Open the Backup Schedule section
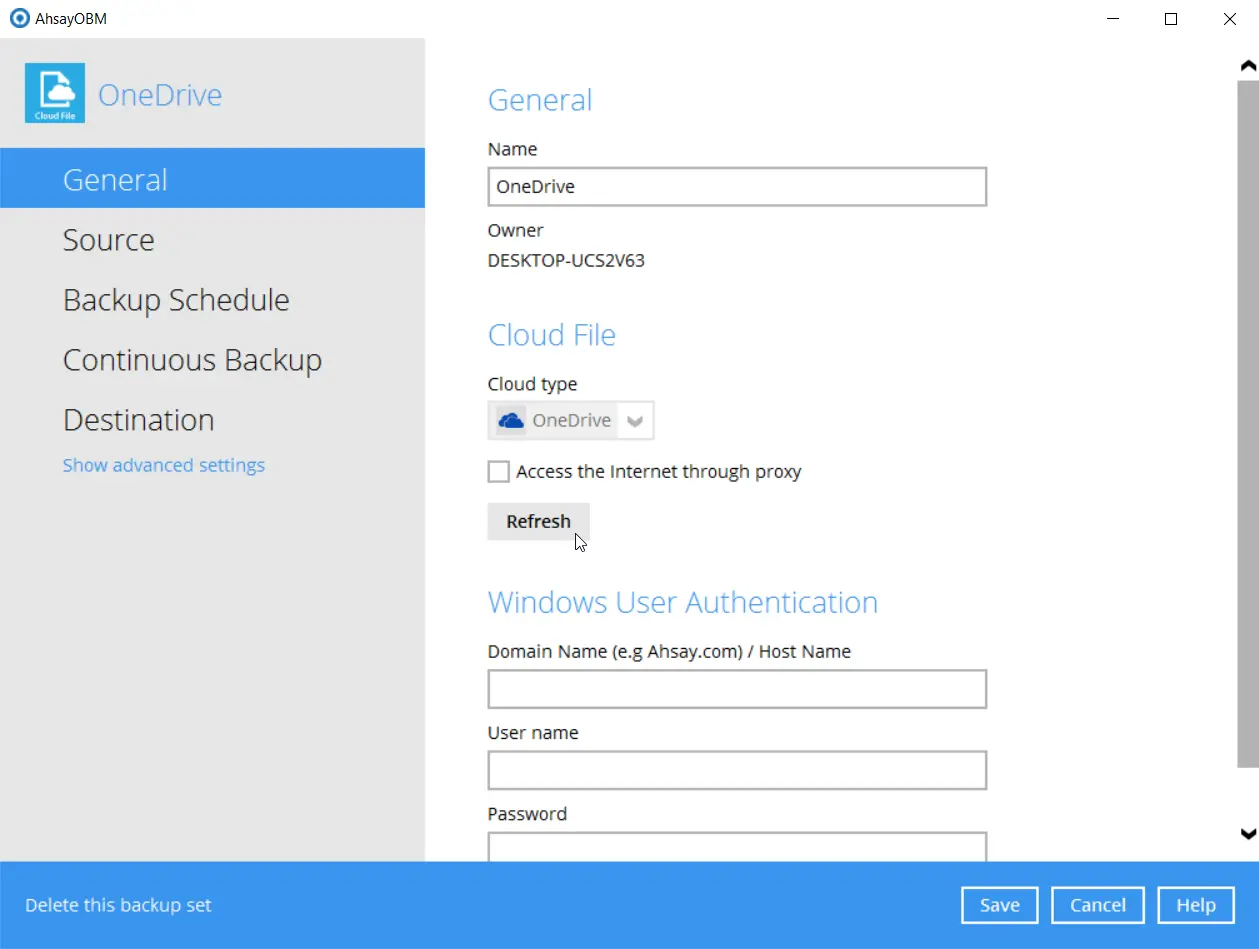The width and height of the screenshot is (1259, 949). tap(176, 299)
